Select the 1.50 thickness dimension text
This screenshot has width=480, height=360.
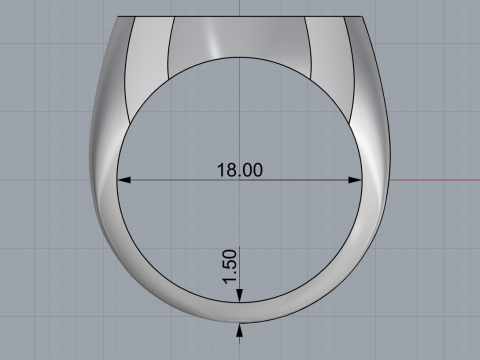230,267
